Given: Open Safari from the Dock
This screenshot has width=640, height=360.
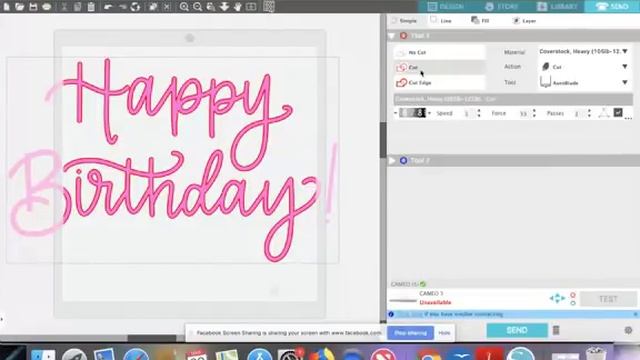Looking at the screenshot, I should 136,354.
